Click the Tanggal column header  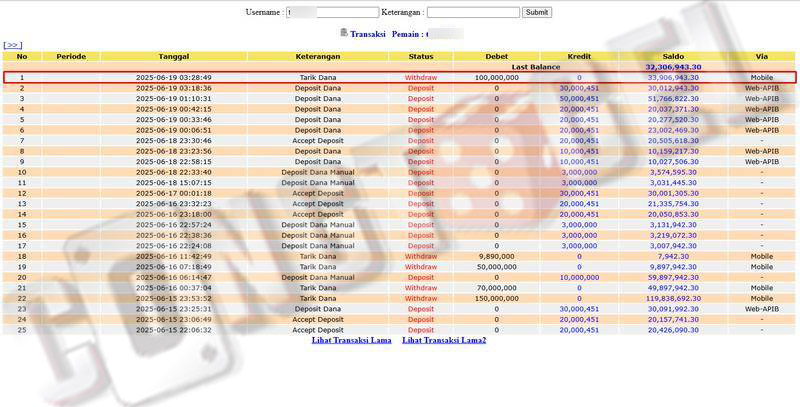(x=173, y=56)
